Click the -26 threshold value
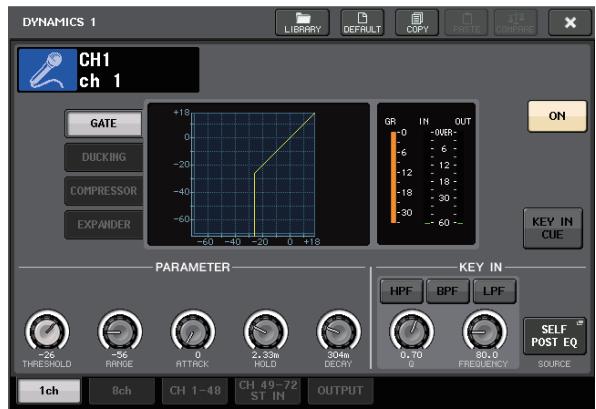This screenshot has width=596, height=409. (x=47, y=355)
